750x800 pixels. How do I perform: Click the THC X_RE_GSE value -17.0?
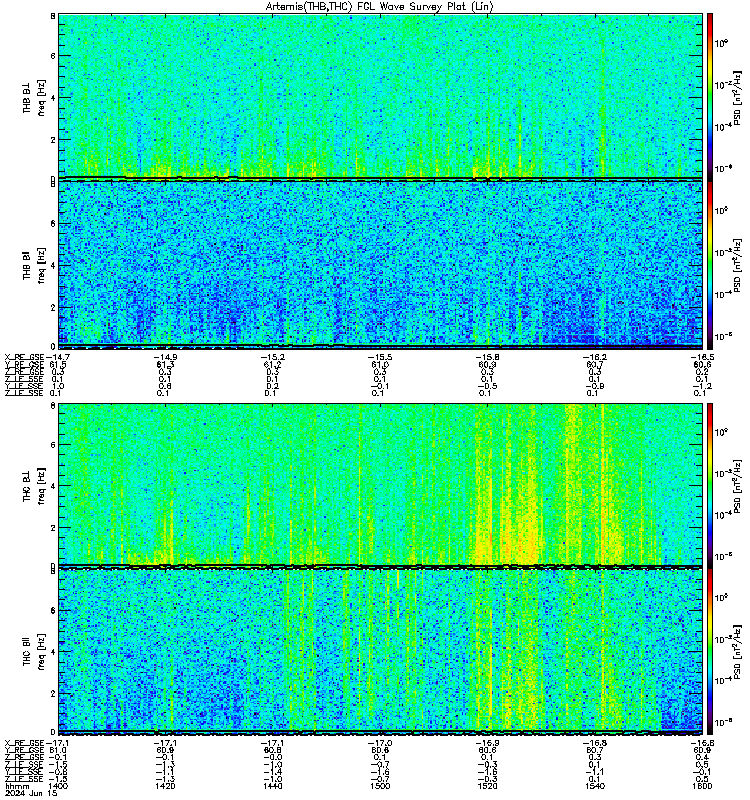381,743
